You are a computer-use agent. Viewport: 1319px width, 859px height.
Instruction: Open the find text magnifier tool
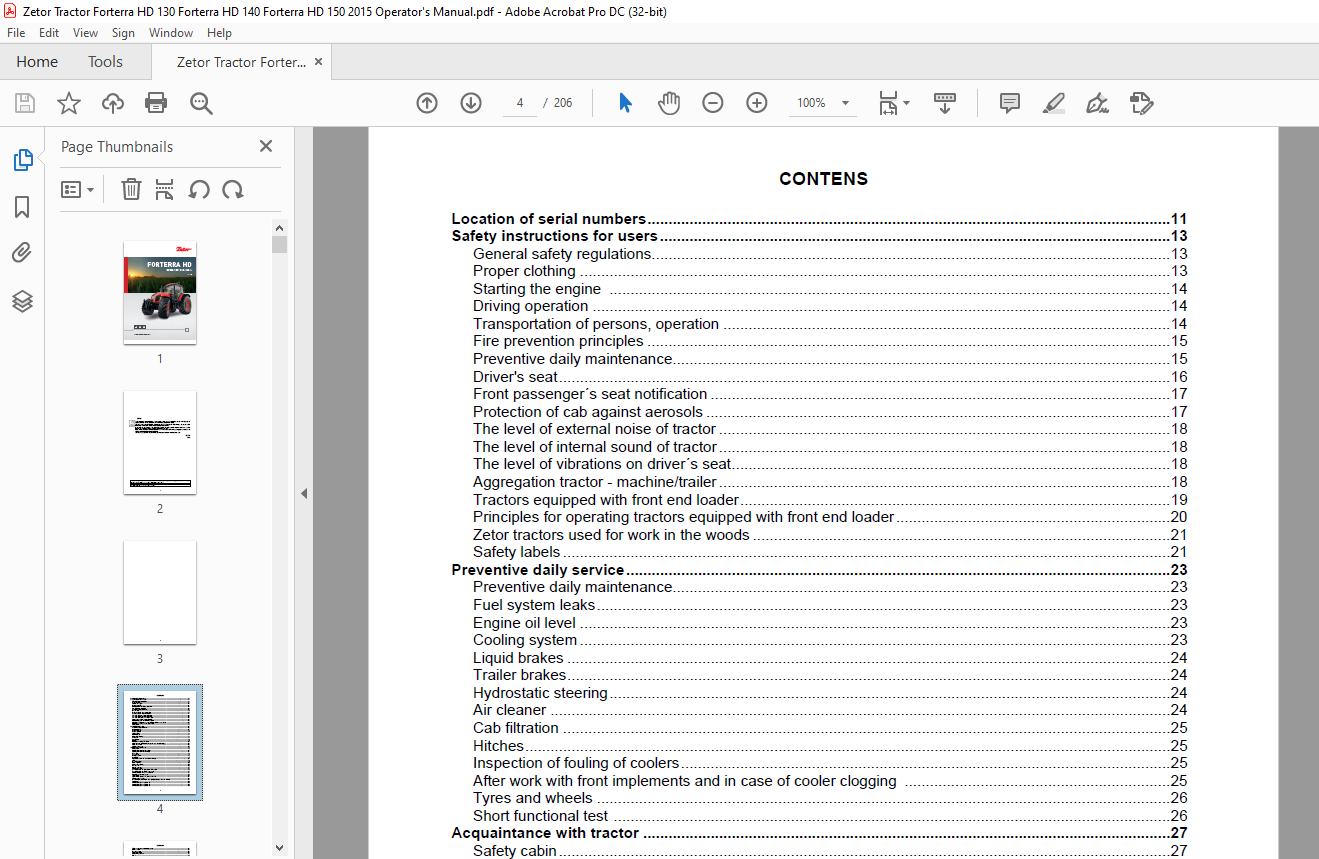[201, 103]
